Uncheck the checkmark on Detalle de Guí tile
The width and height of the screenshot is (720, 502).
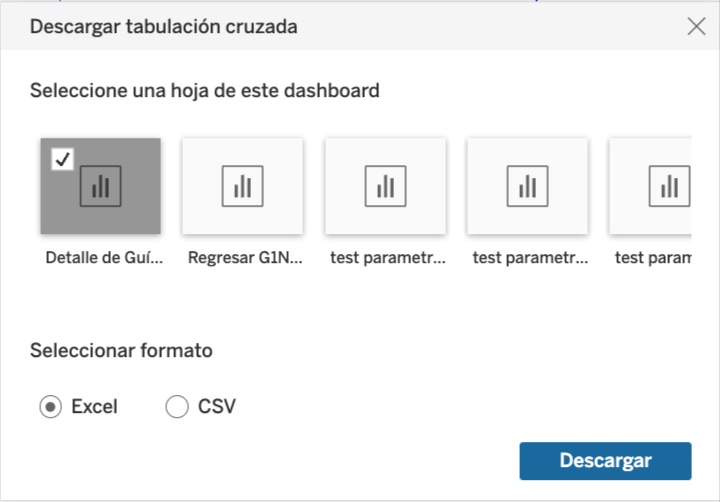(62, 159)
